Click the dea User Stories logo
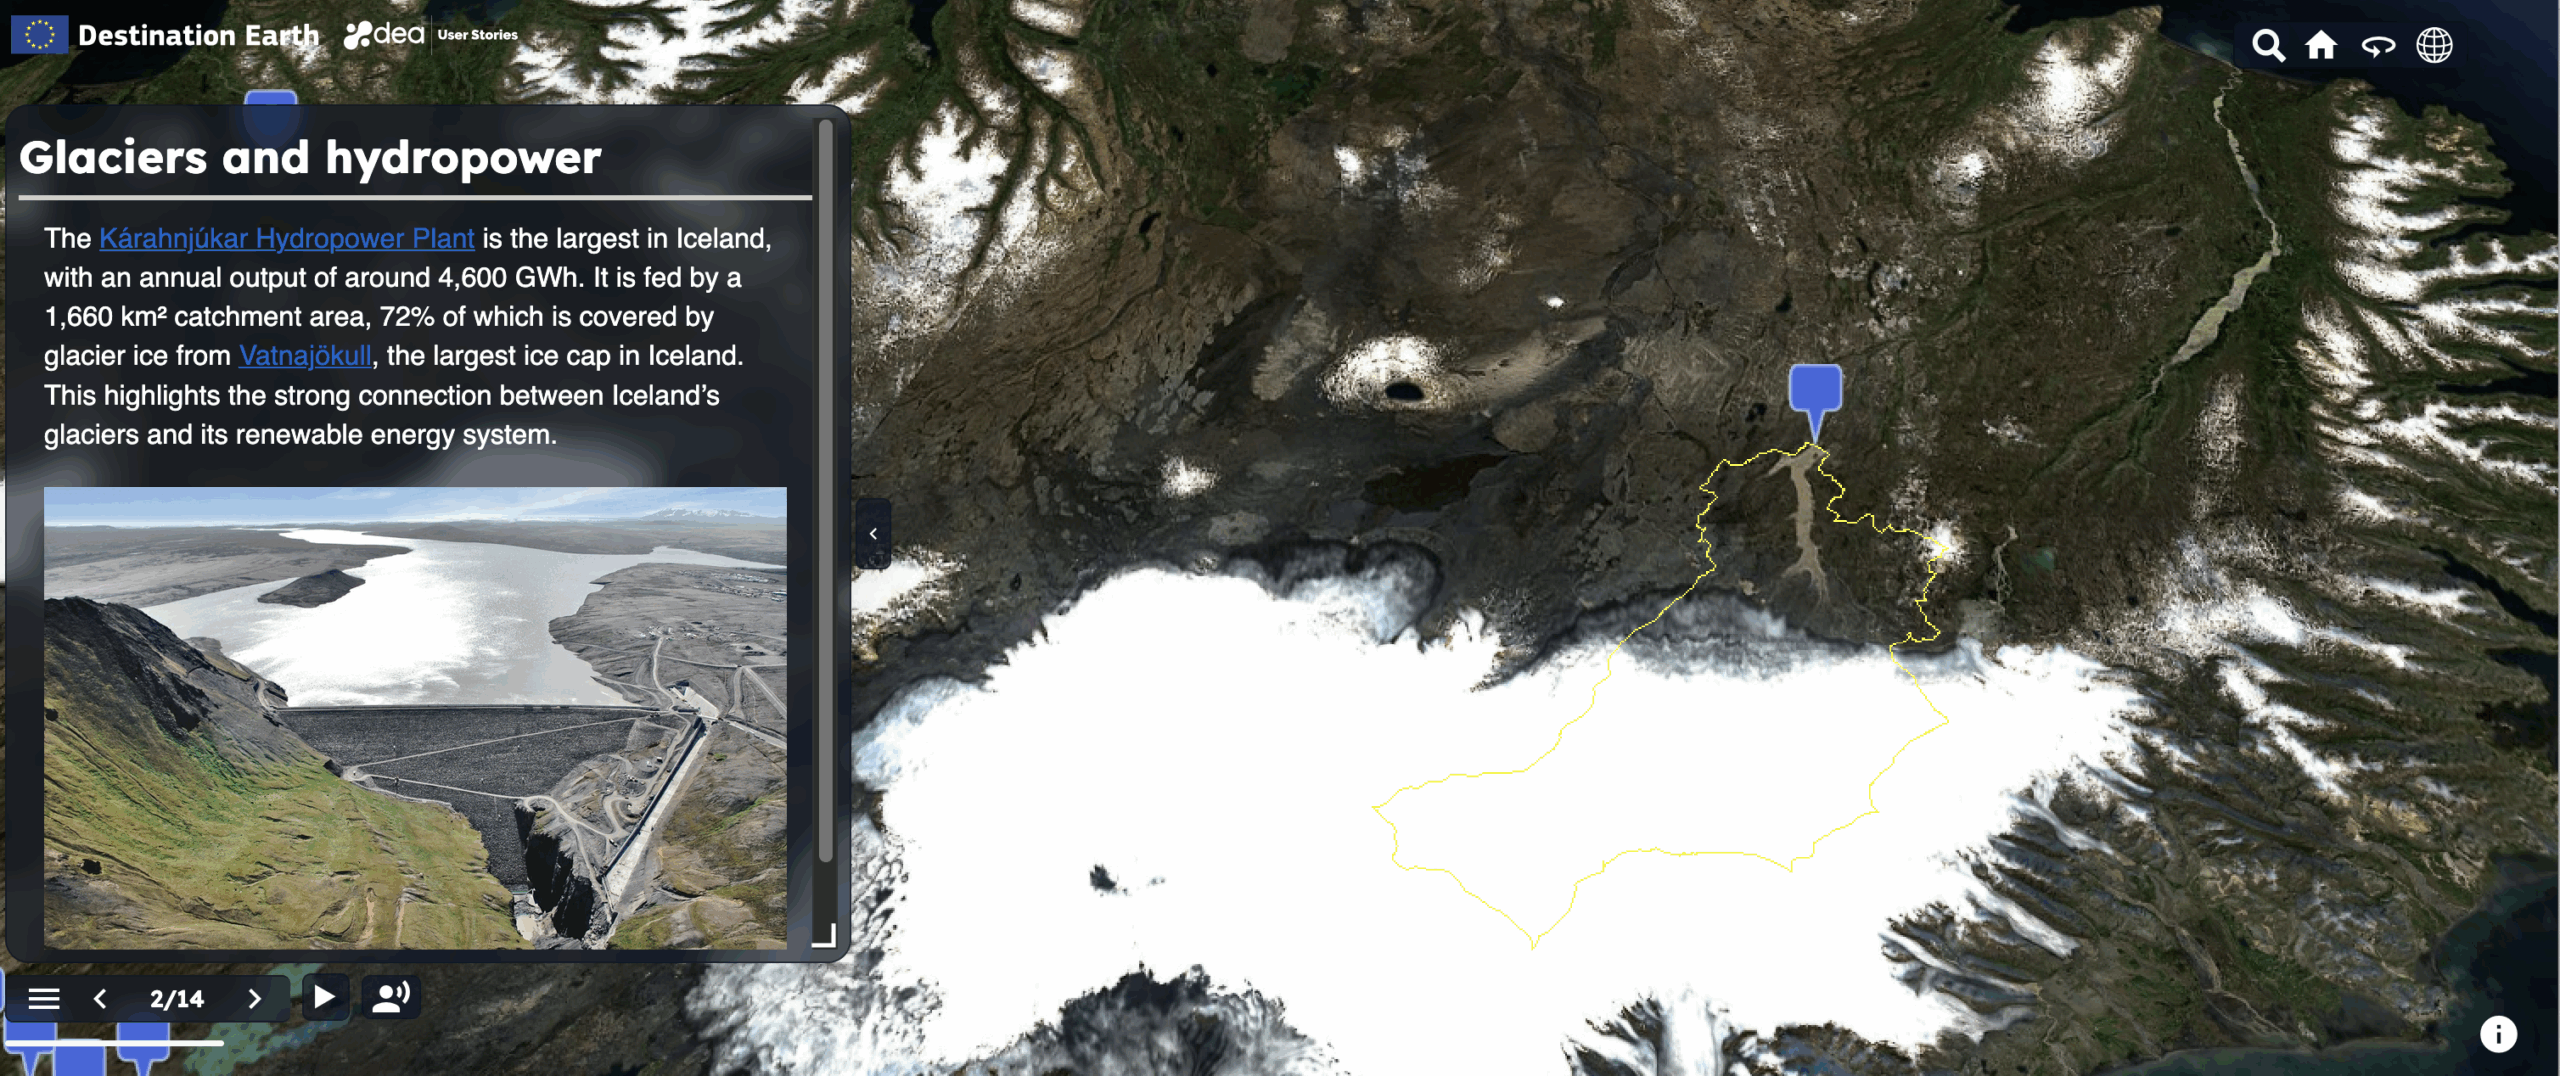The width and height of the screenshot is (2560, 1076). tap(431, 35)
